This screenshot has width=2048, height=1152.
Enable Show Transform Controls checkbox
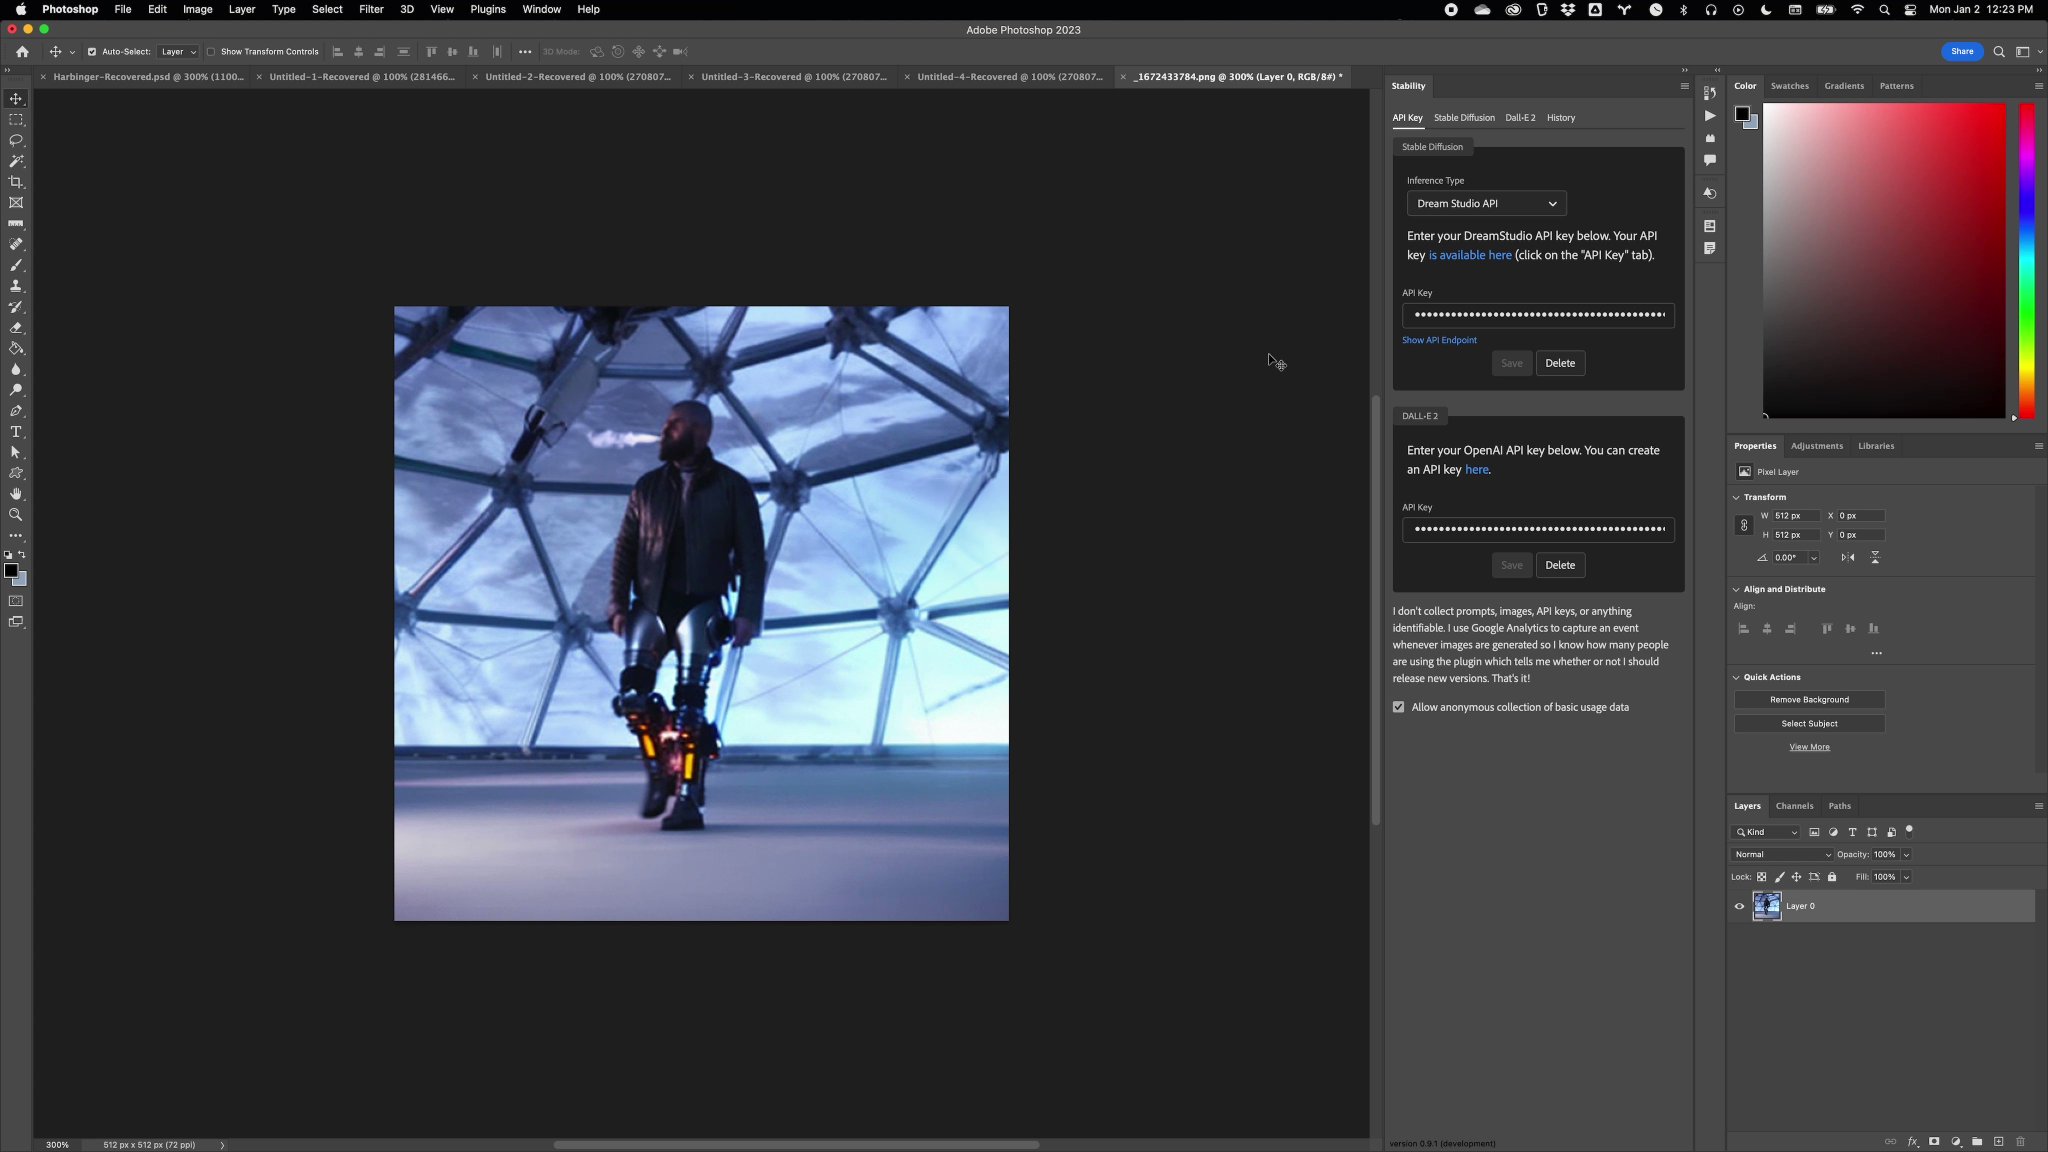211,52
